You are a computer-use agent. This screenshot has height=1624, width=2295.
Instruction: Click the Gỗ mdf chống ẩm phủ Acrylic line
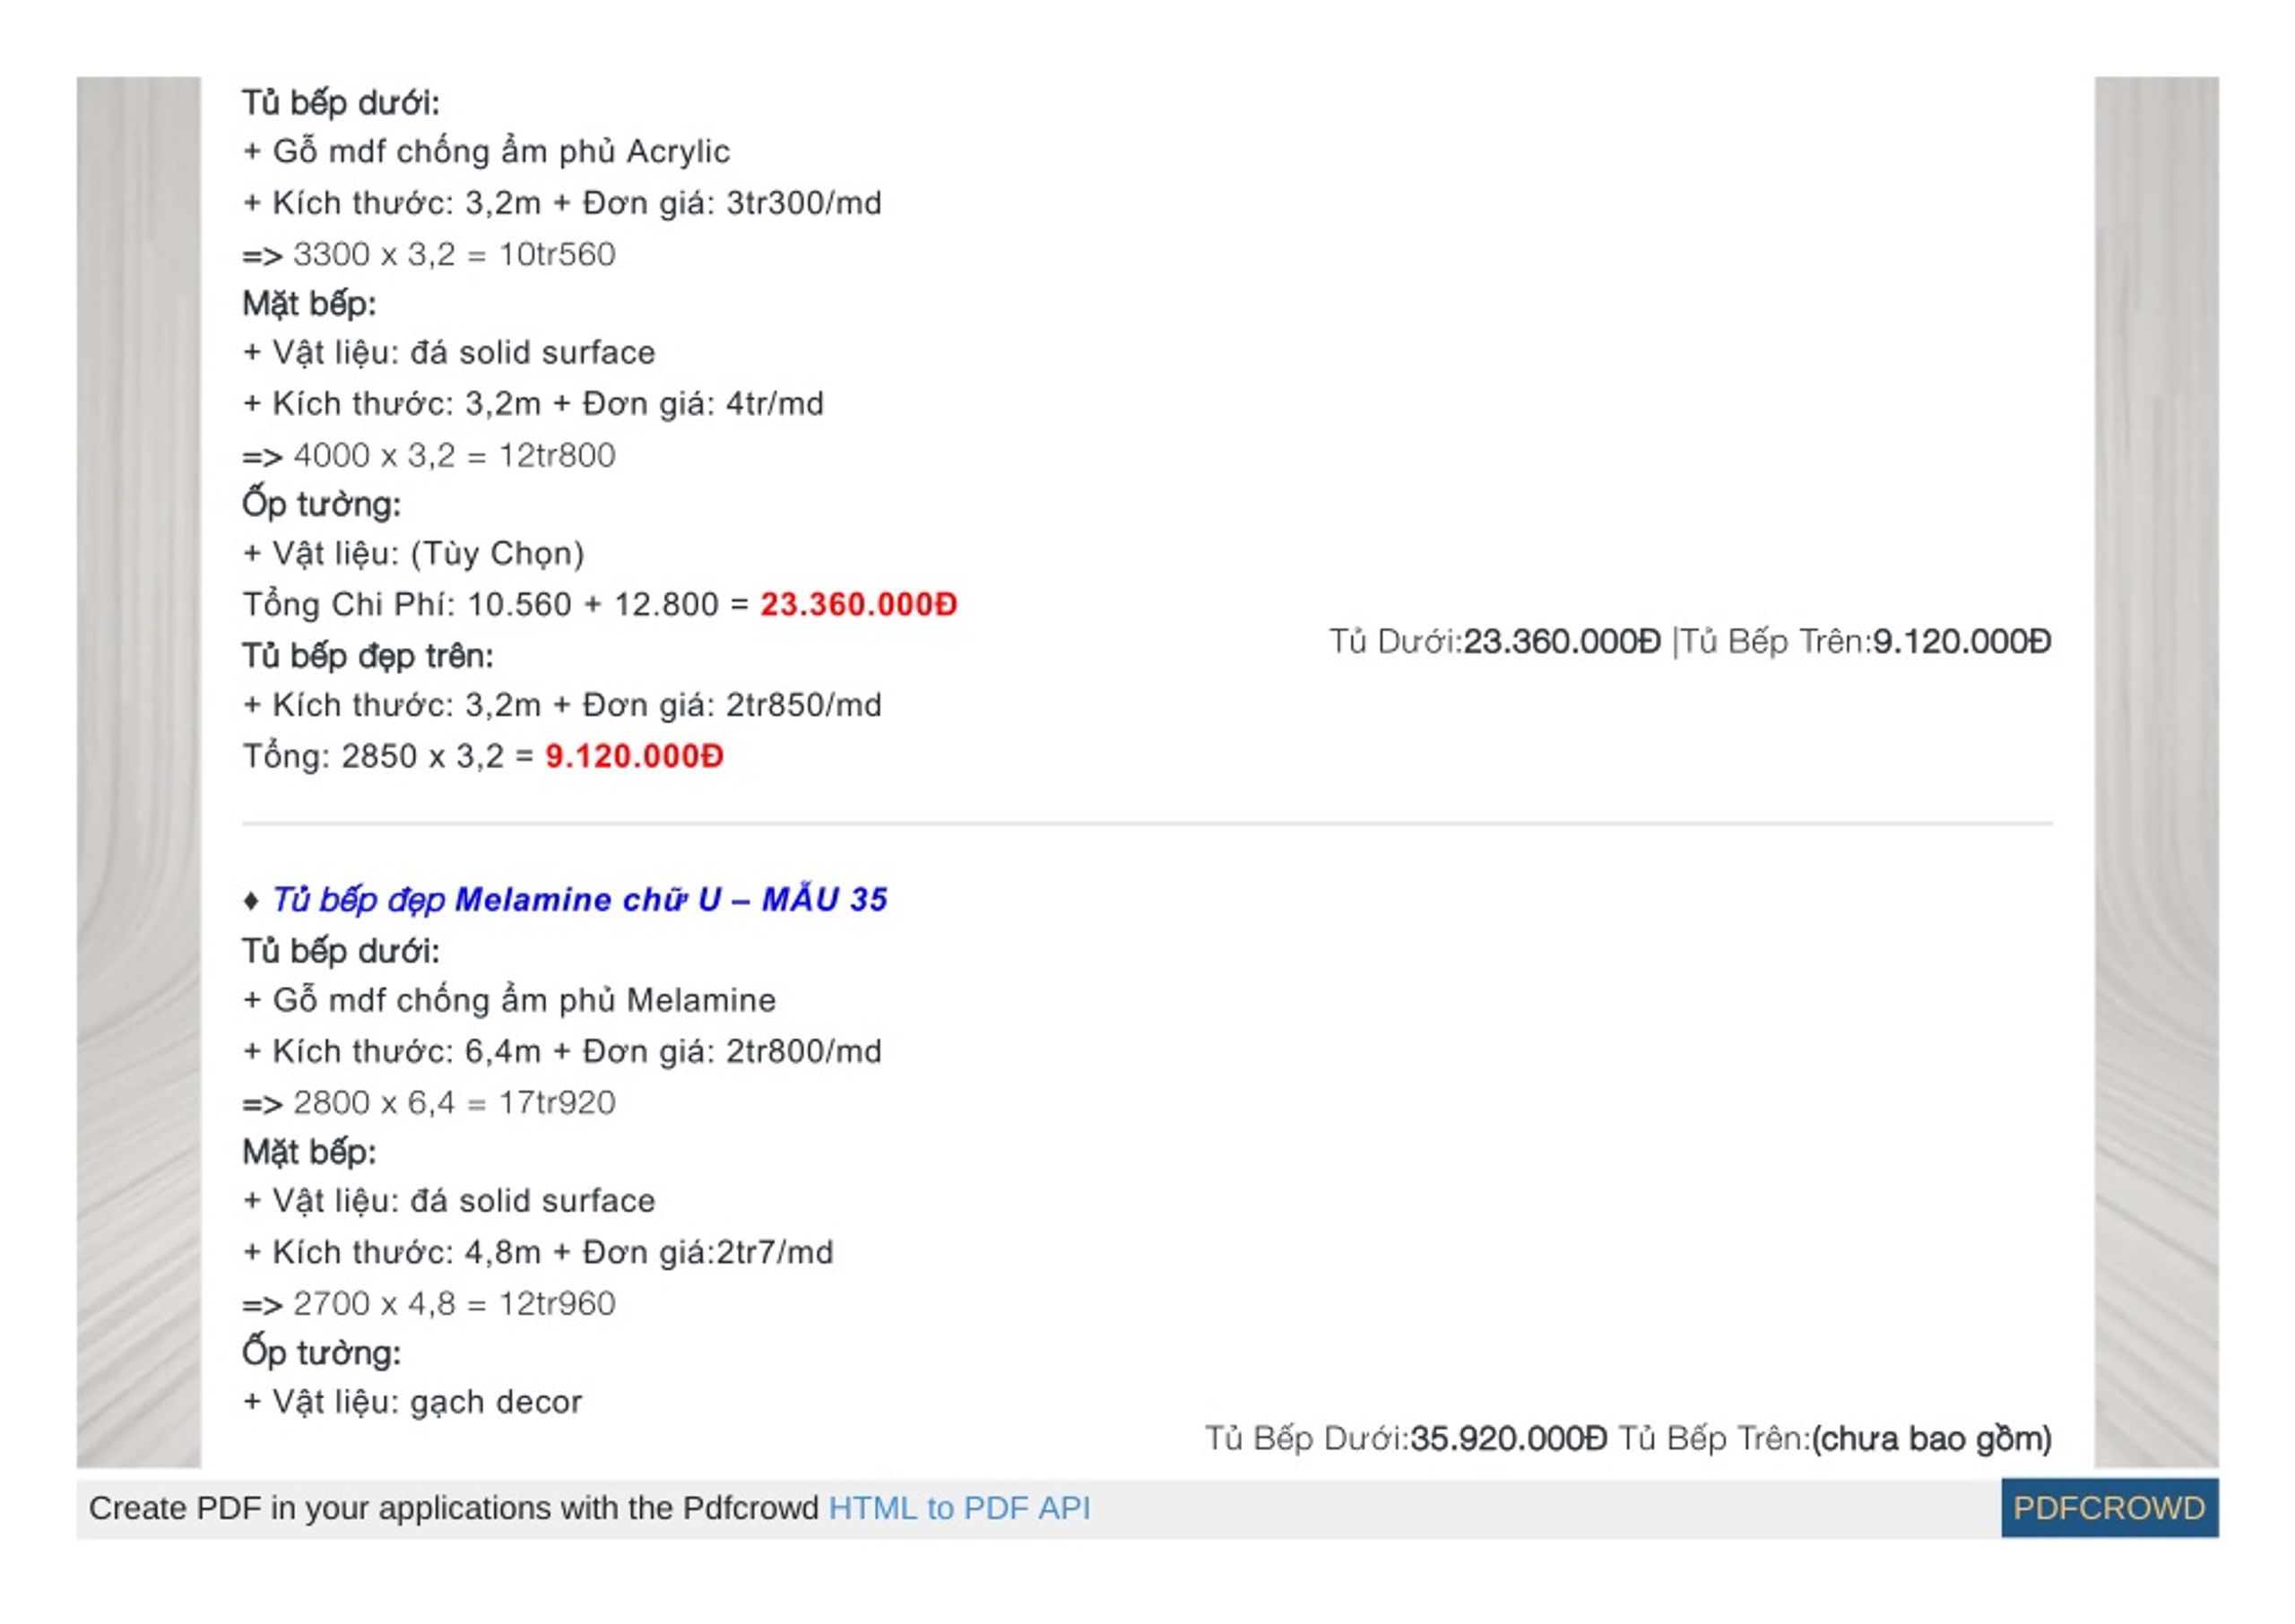click(486, 151)
